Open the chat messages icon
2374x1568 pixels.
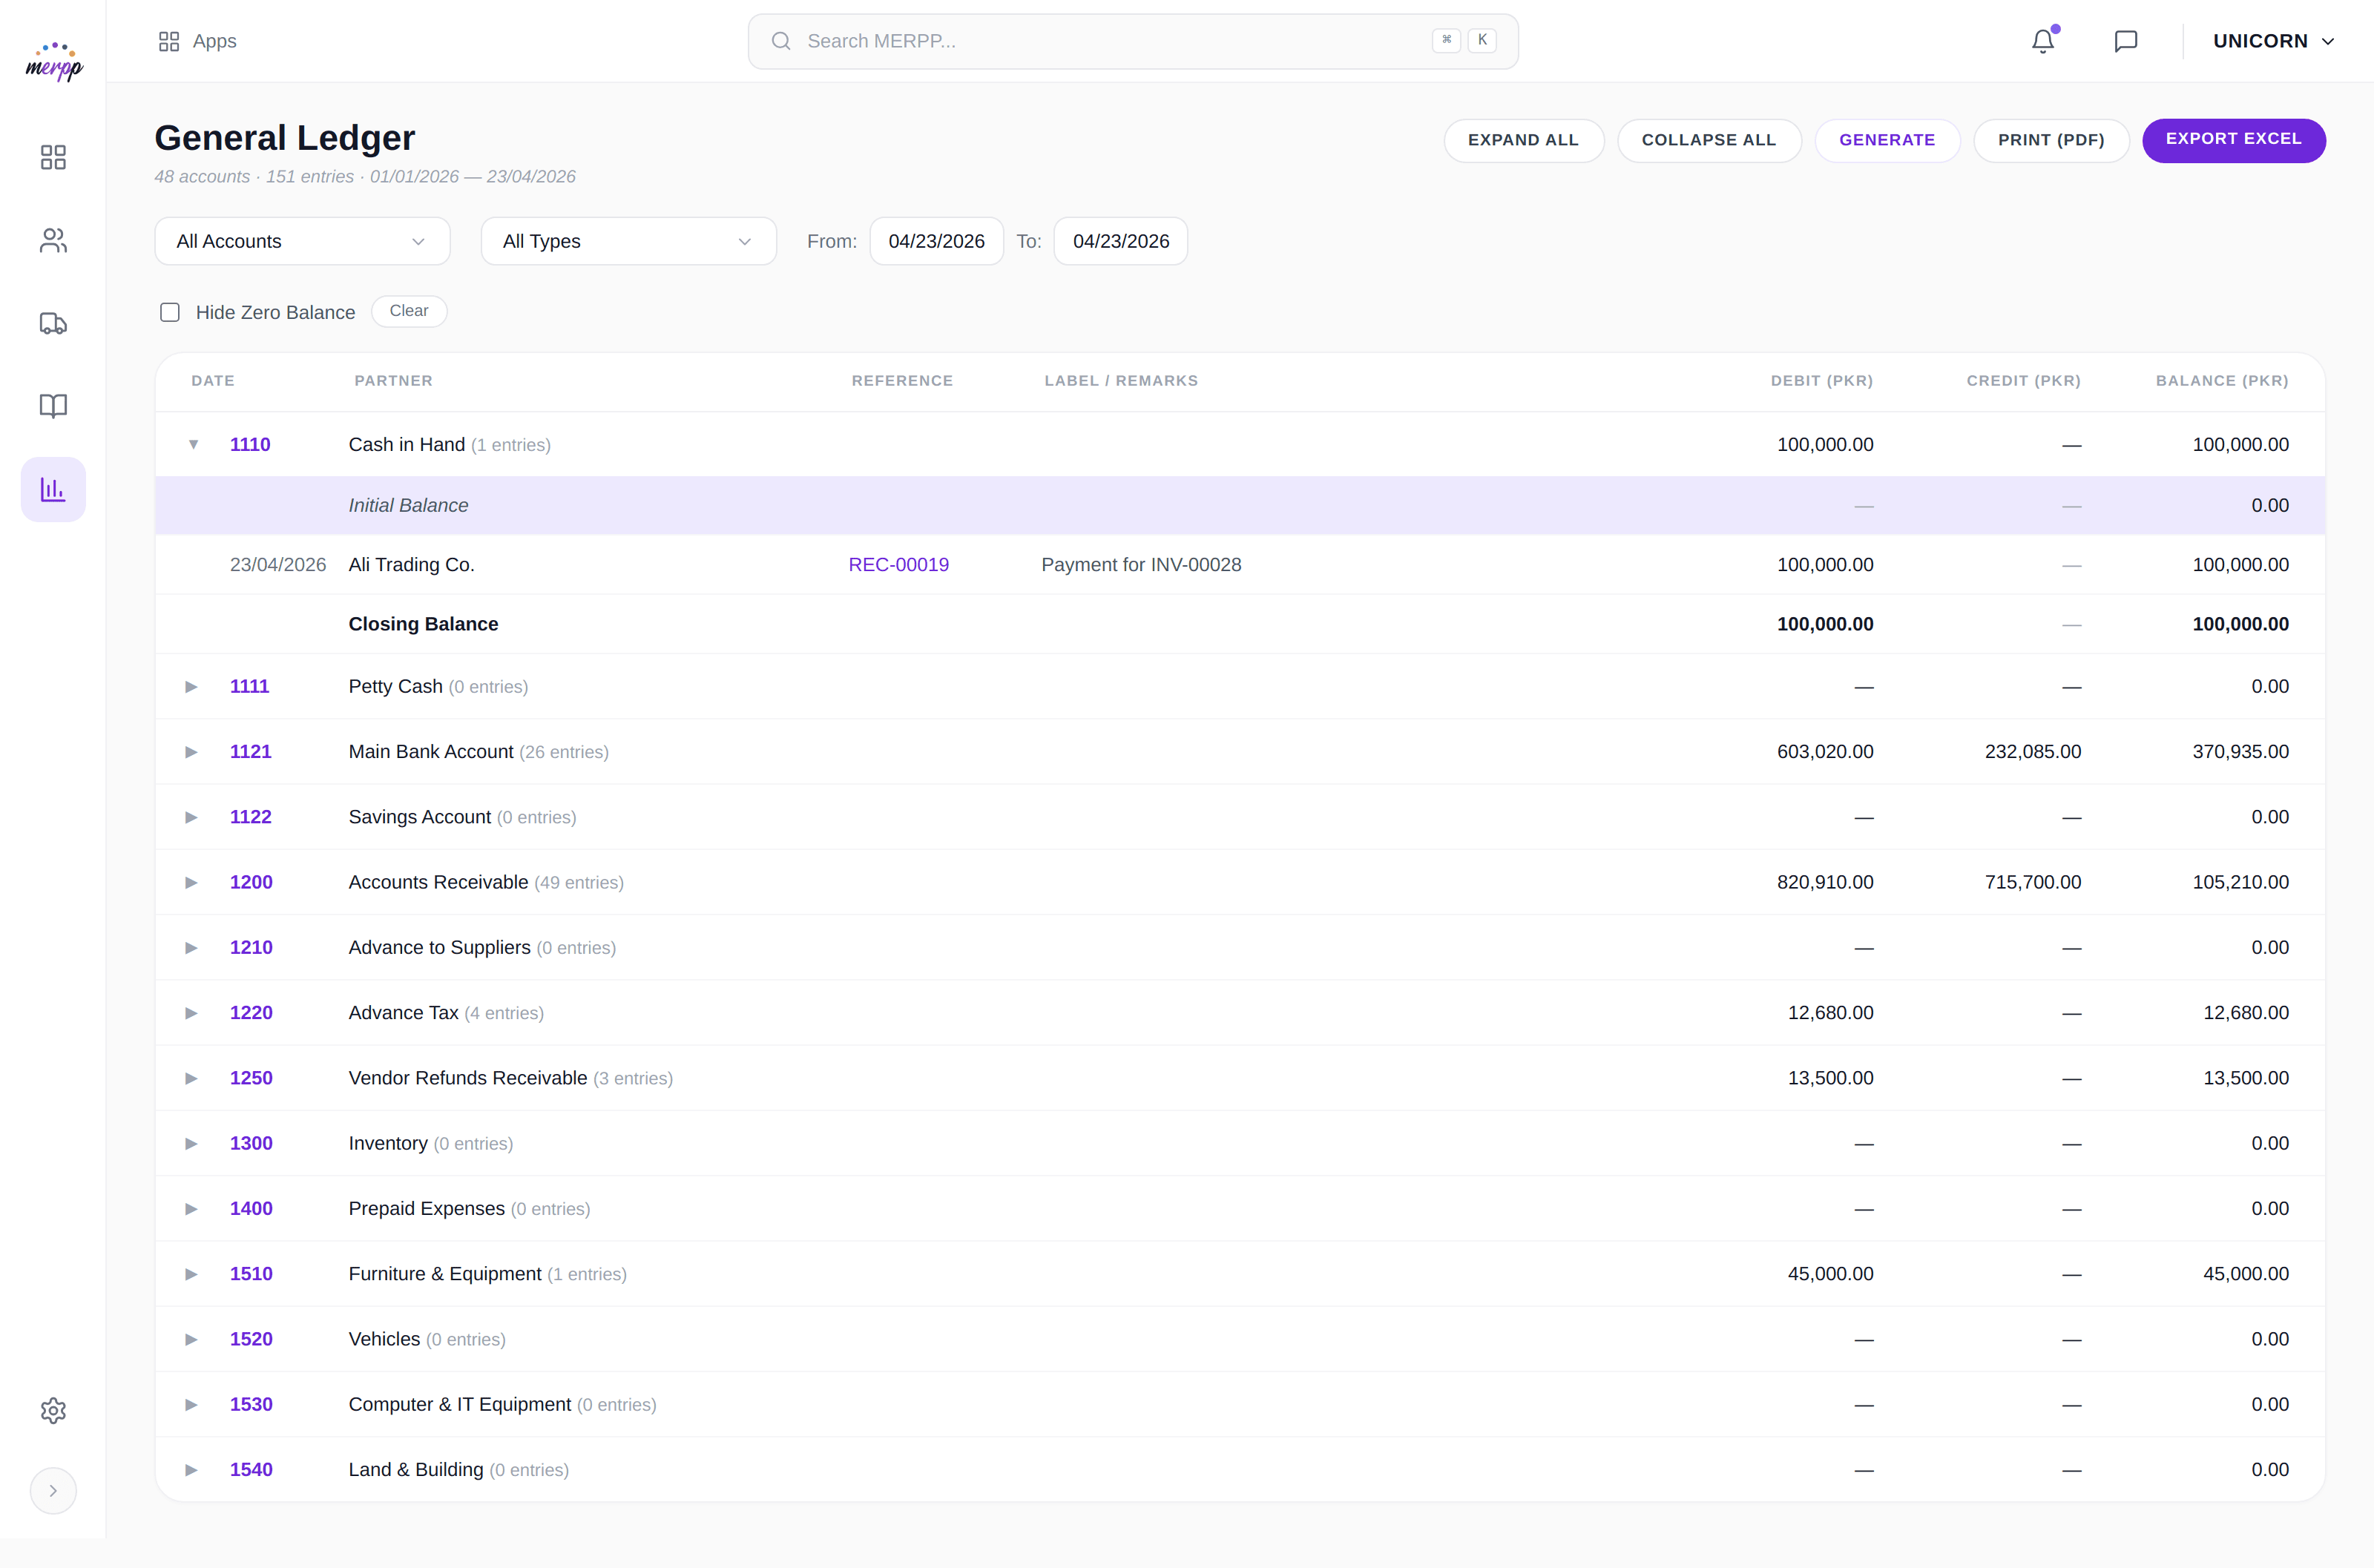[2125, 41]
